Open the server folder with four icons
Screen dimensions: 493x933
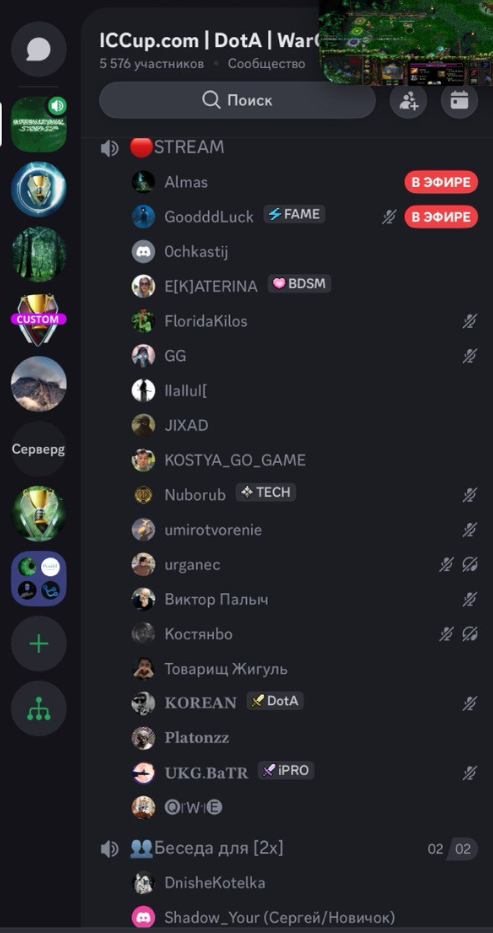[39, 578]
